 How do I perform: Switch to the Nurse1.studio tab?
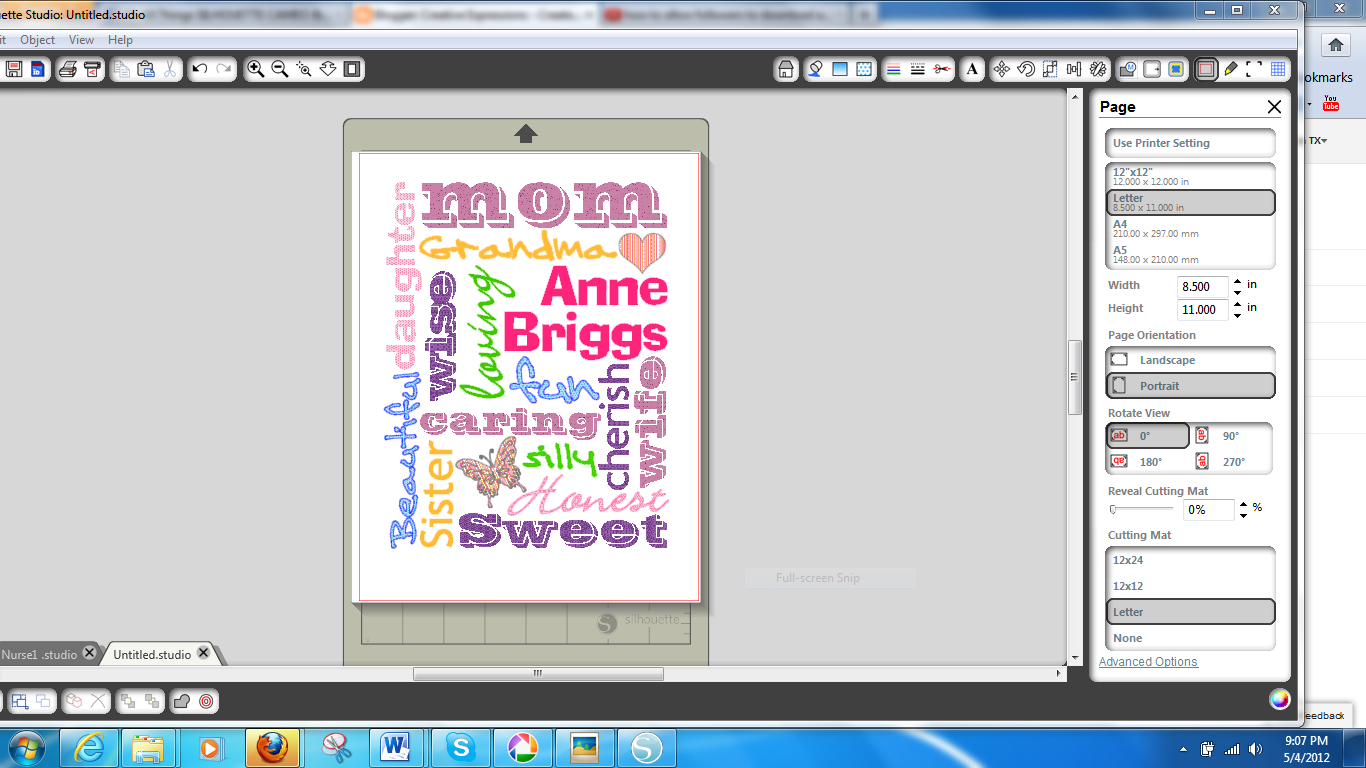point(40,653)
